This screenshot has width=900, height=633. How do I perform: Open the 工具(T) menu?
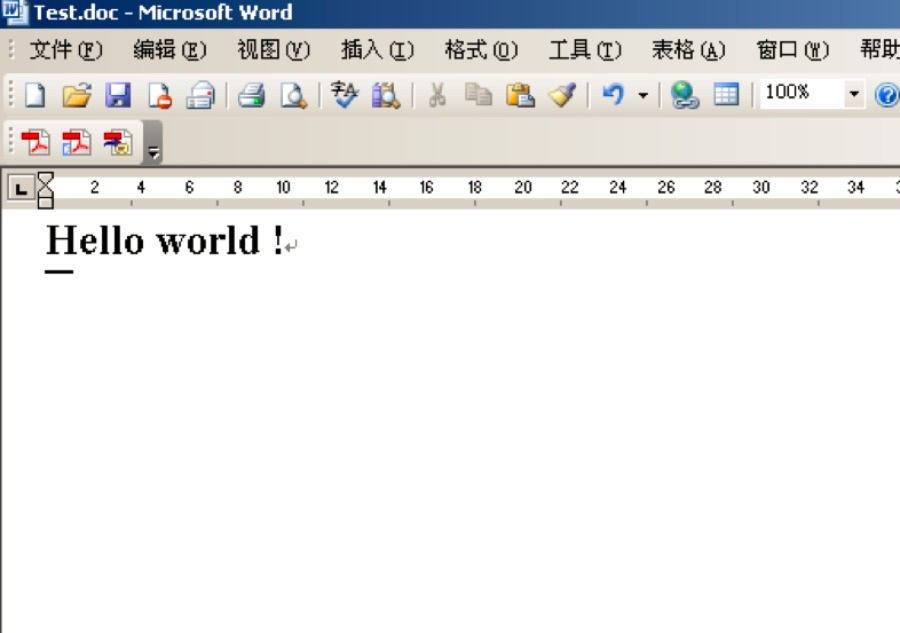pos(585,50)
